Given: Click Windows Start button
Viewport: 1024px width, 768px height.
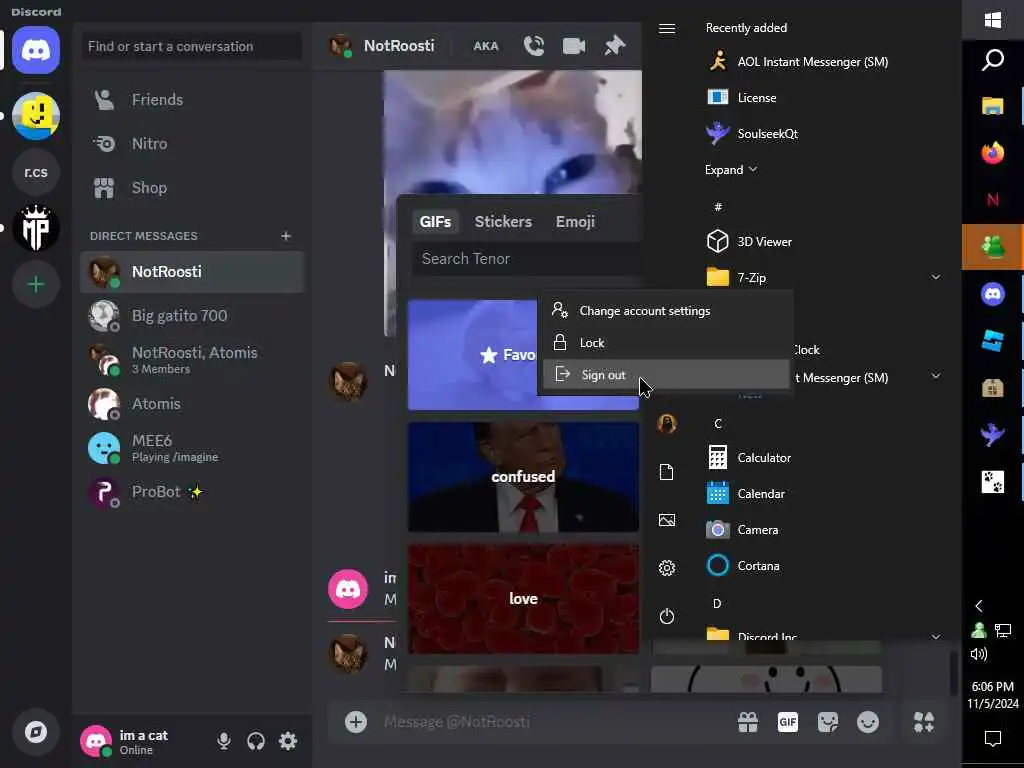Looking at the screenshot, I should click(x=993, y=20).
